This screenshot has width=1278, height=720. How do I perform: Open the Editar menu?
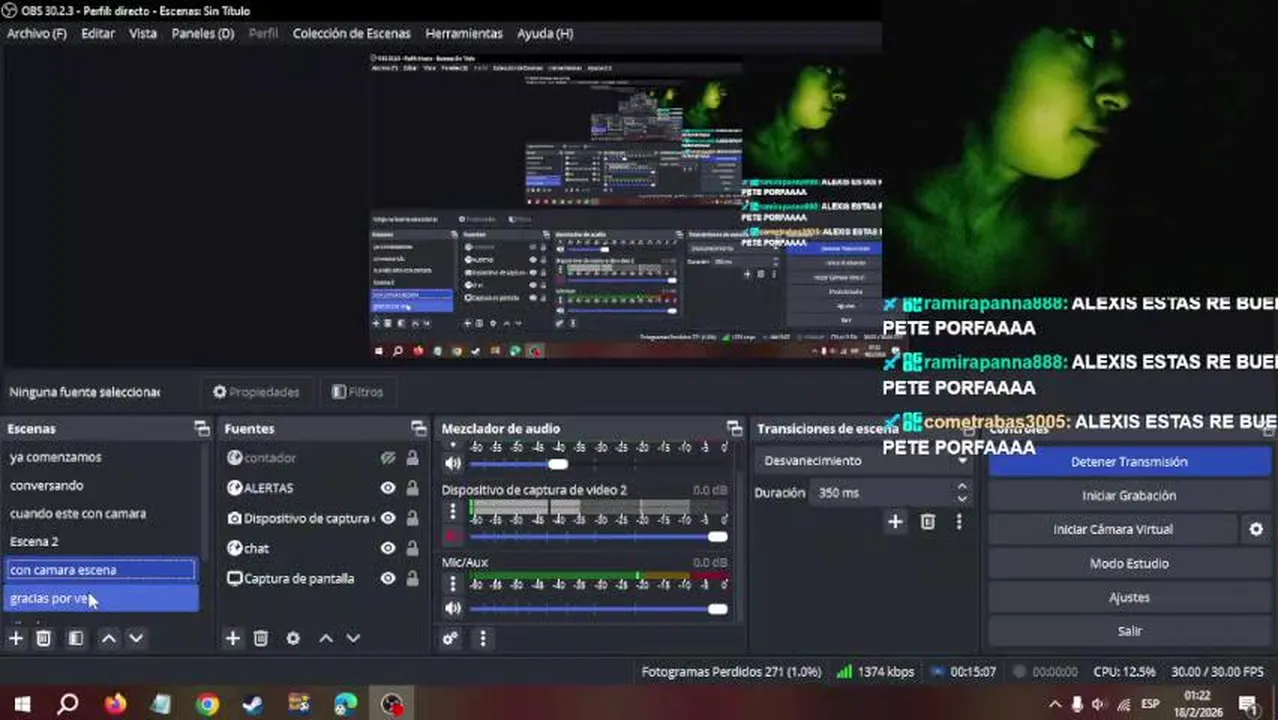98,33
